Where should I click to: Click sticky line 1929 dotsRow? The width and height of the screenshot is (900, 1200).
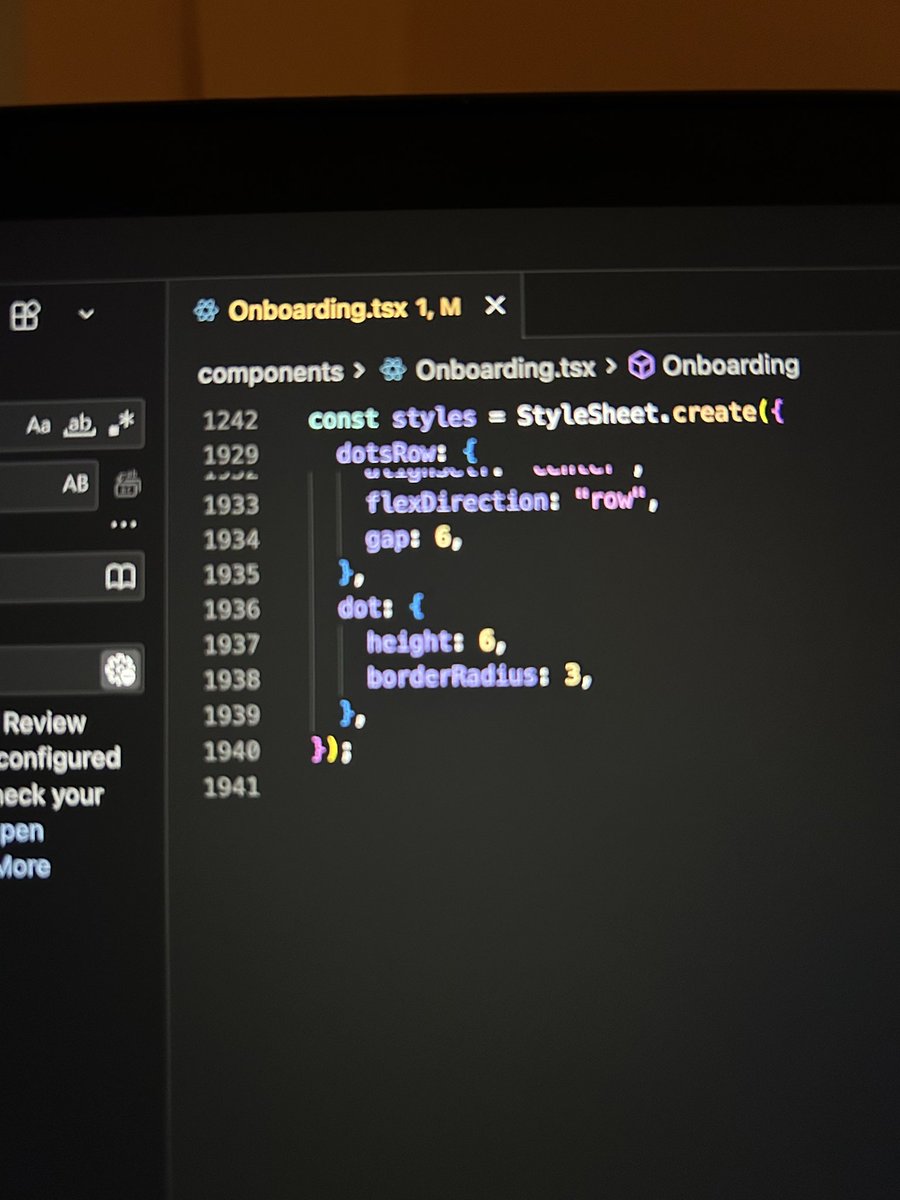tap(408, 453)
